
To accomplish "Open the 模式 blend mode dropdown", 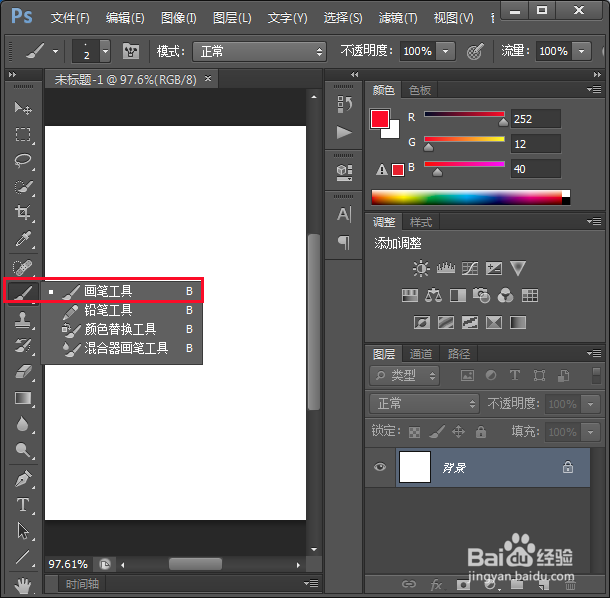I will click(x=259, y=51).
